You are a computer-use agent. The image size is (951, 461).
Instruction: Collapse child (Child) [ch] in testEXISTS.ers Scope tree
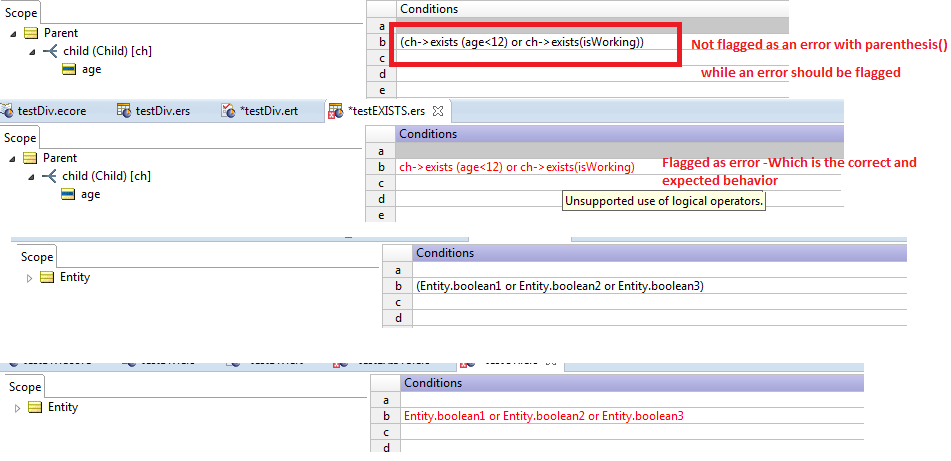[33, 177]
